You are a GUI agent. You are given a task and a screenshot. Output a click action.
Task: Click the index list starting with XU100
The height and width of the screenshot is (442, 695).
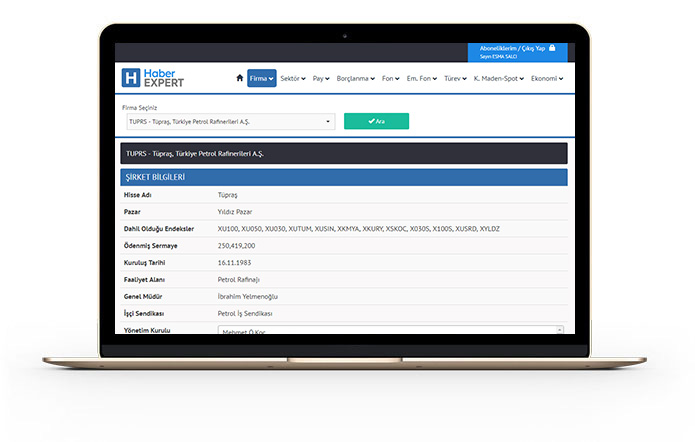pyautogui.click(x=359, y=229)
